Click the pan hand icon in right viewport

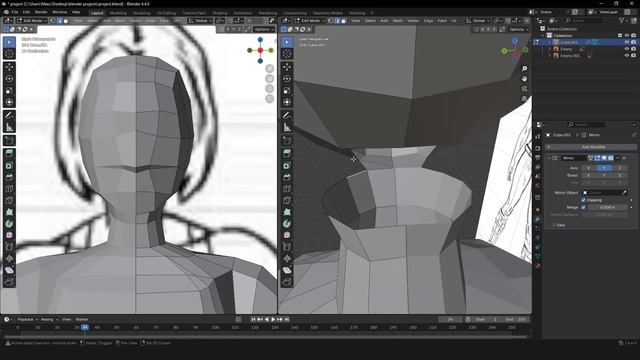pos(524,78)
